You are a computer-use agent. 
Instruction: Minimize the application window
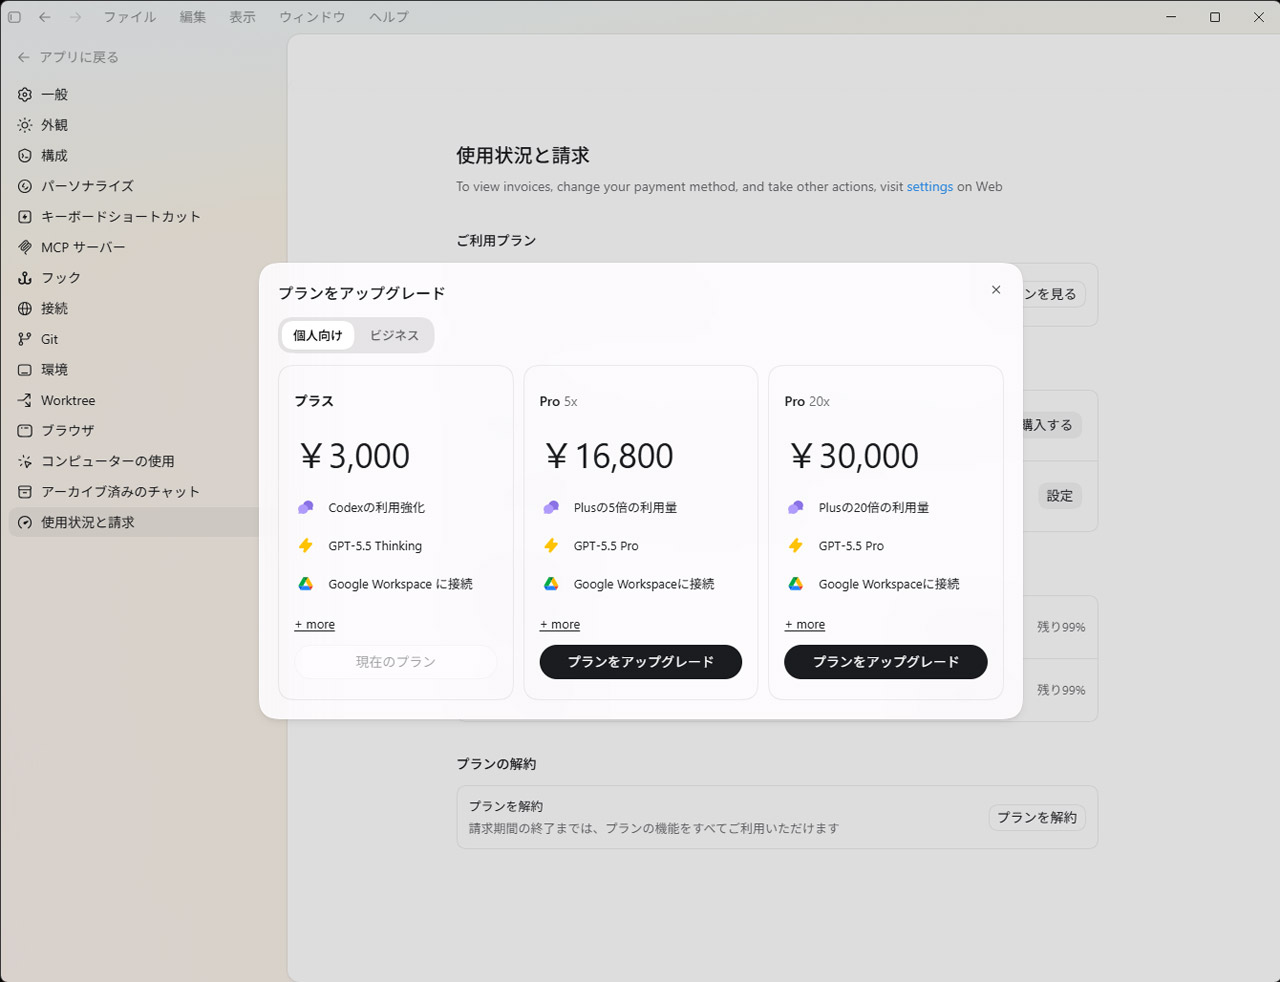click(x=1171, y=17)
